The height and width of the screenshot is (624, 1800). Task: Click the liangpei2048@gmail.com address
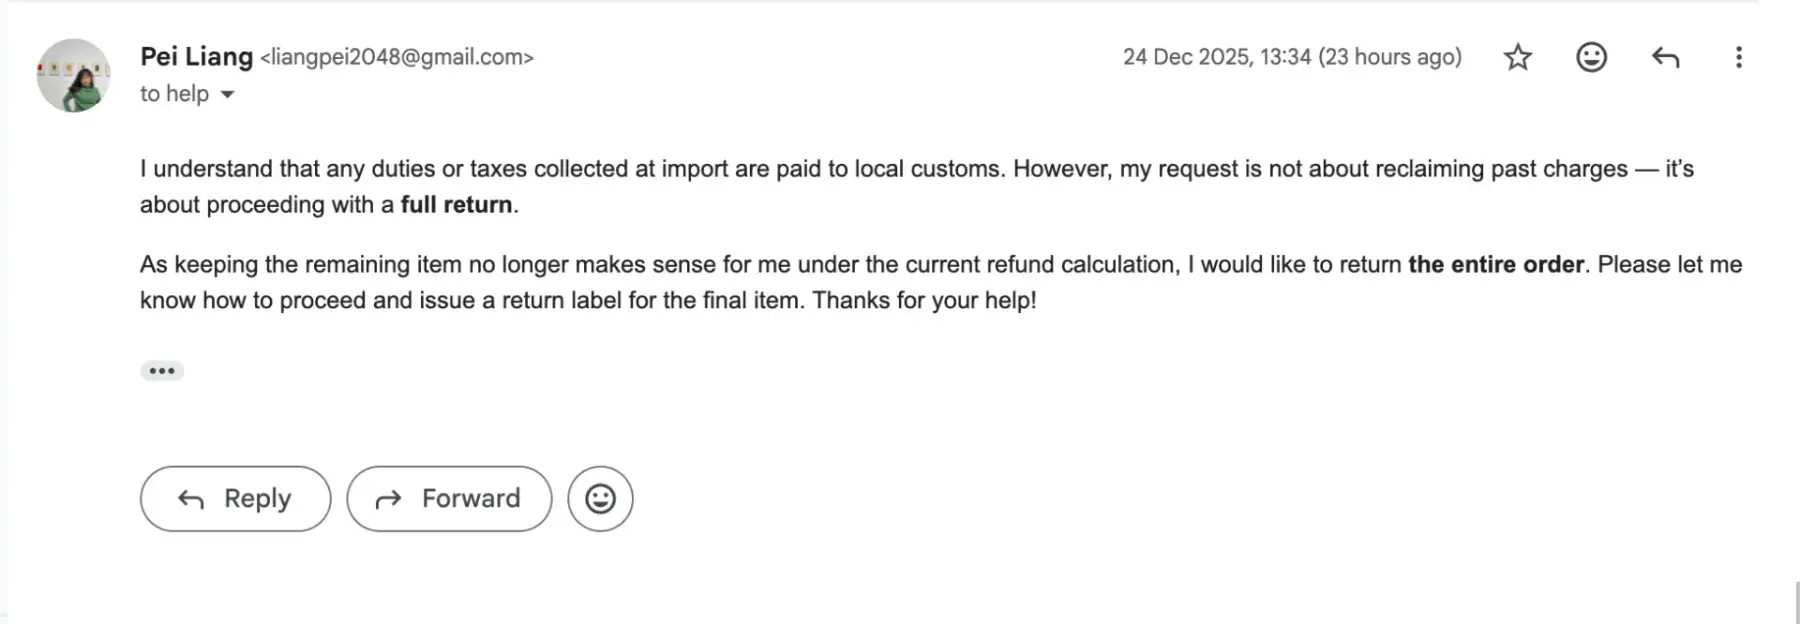397,57
